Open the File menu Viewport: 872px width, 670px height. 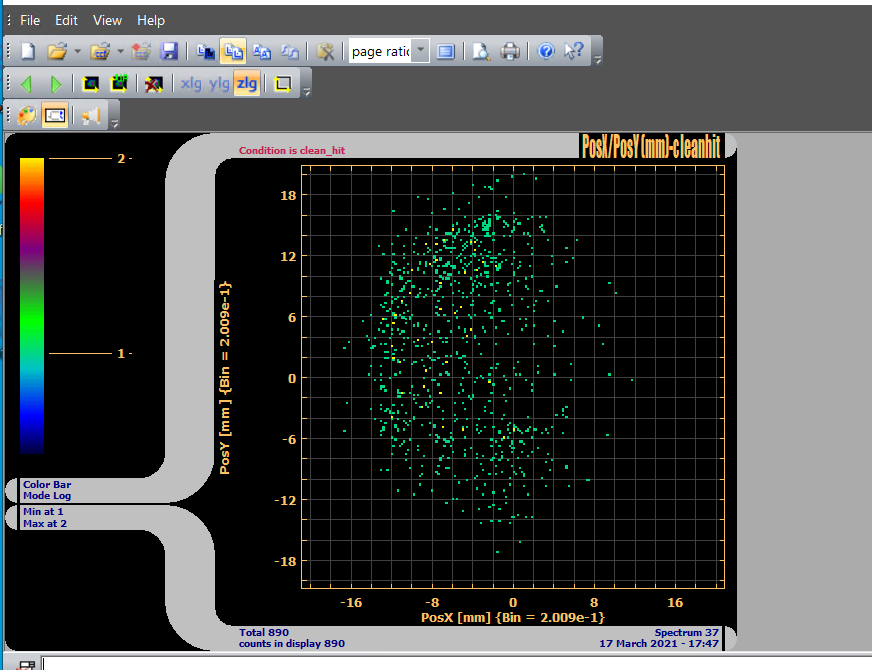point(30,20)
